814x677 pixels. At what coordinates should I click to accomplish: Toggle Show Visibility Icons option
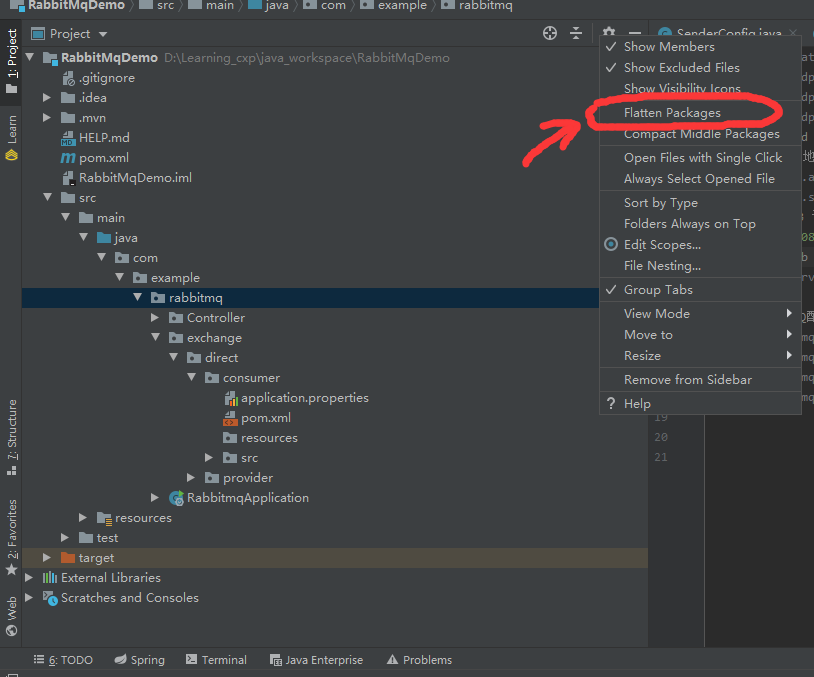point(700,89)
